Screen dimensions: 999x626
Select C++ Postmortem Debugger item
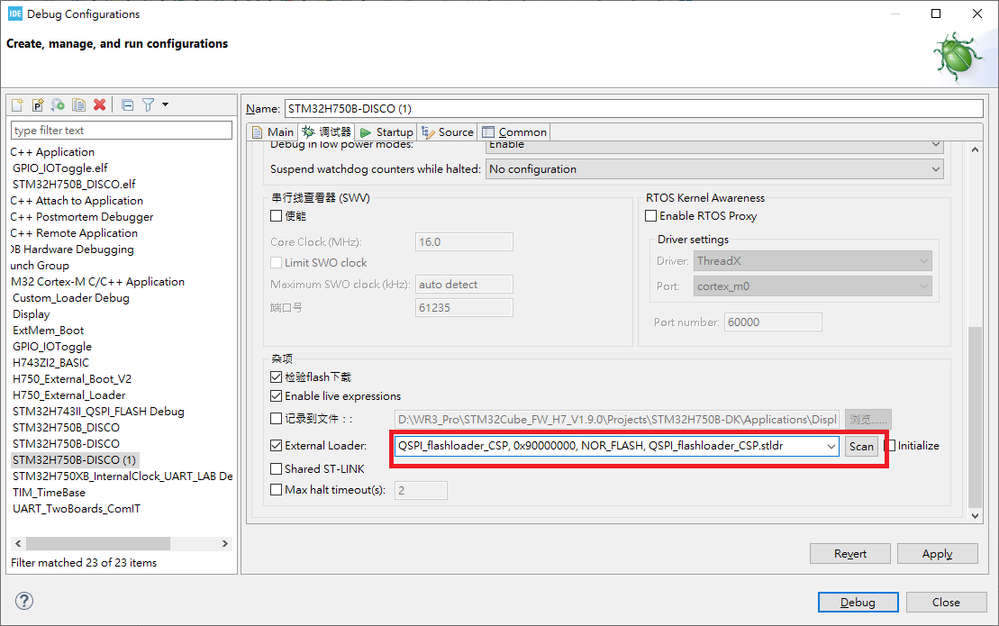click(82, 217)
